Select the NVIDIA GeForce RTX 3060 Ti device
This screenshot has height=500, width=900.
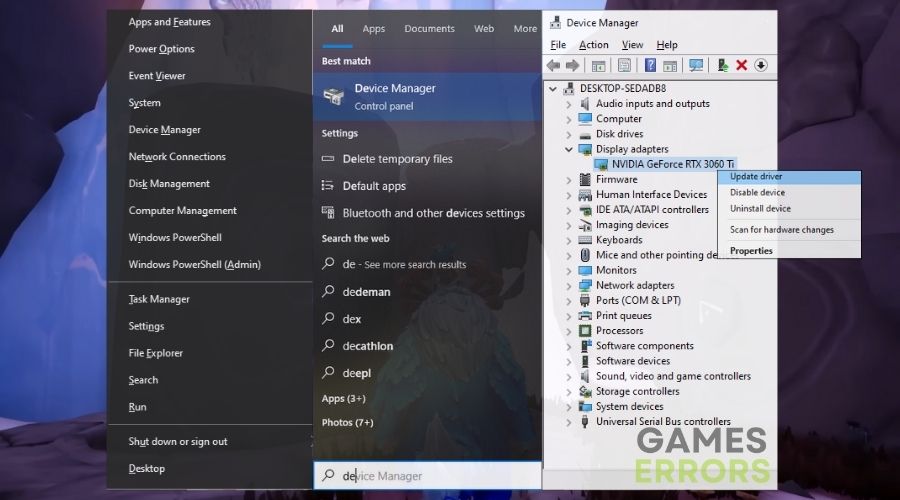coord(665,164)
